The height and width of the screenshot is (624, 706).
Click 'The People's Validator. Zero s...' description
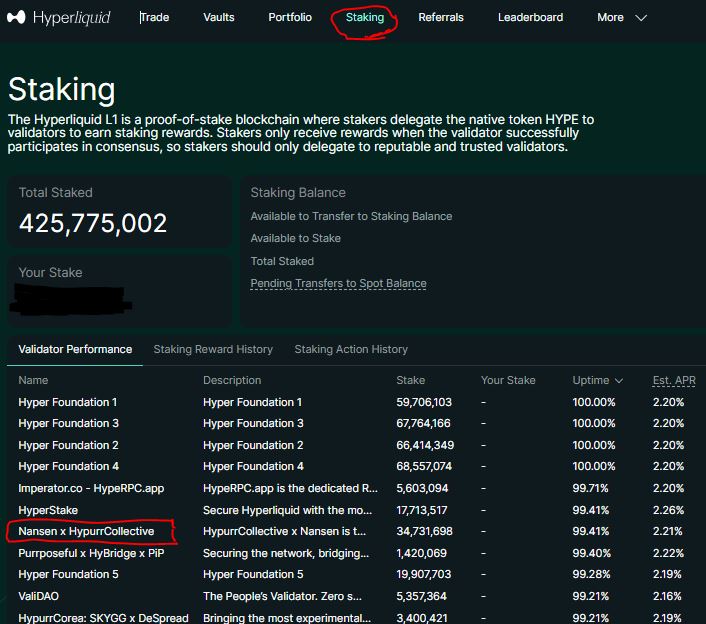[x=282, y=596]
